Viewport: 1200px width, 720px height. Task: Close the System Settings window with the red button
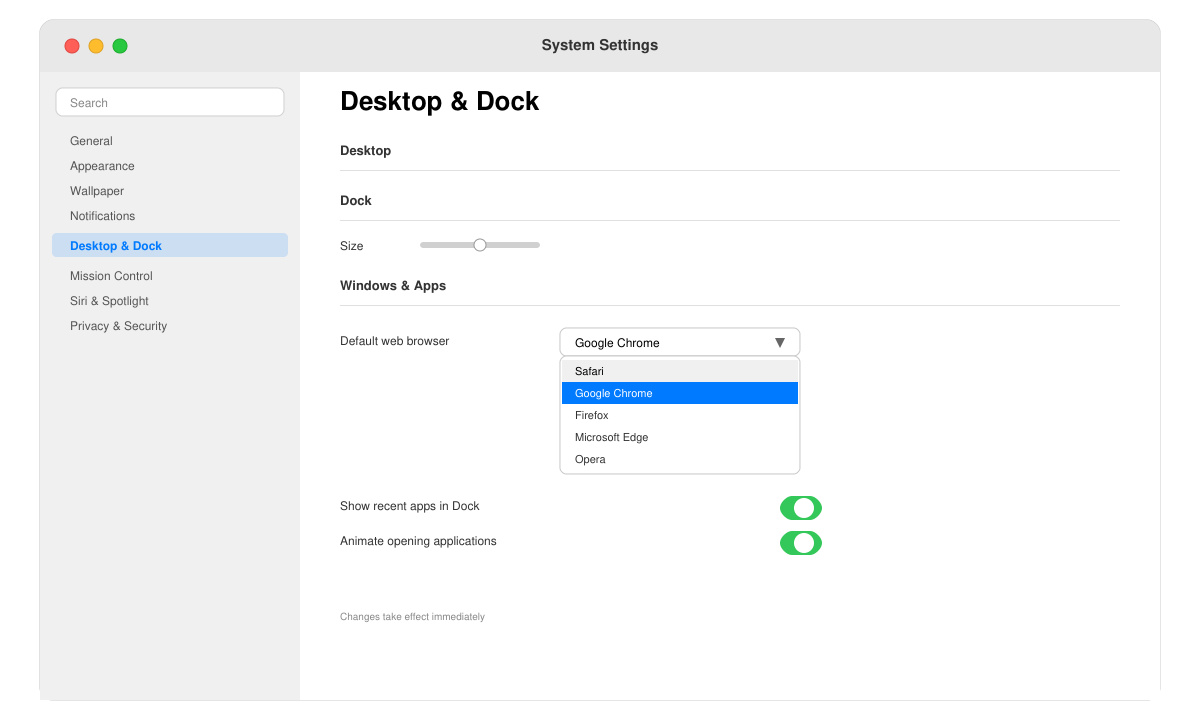click(x=72, y=46)
